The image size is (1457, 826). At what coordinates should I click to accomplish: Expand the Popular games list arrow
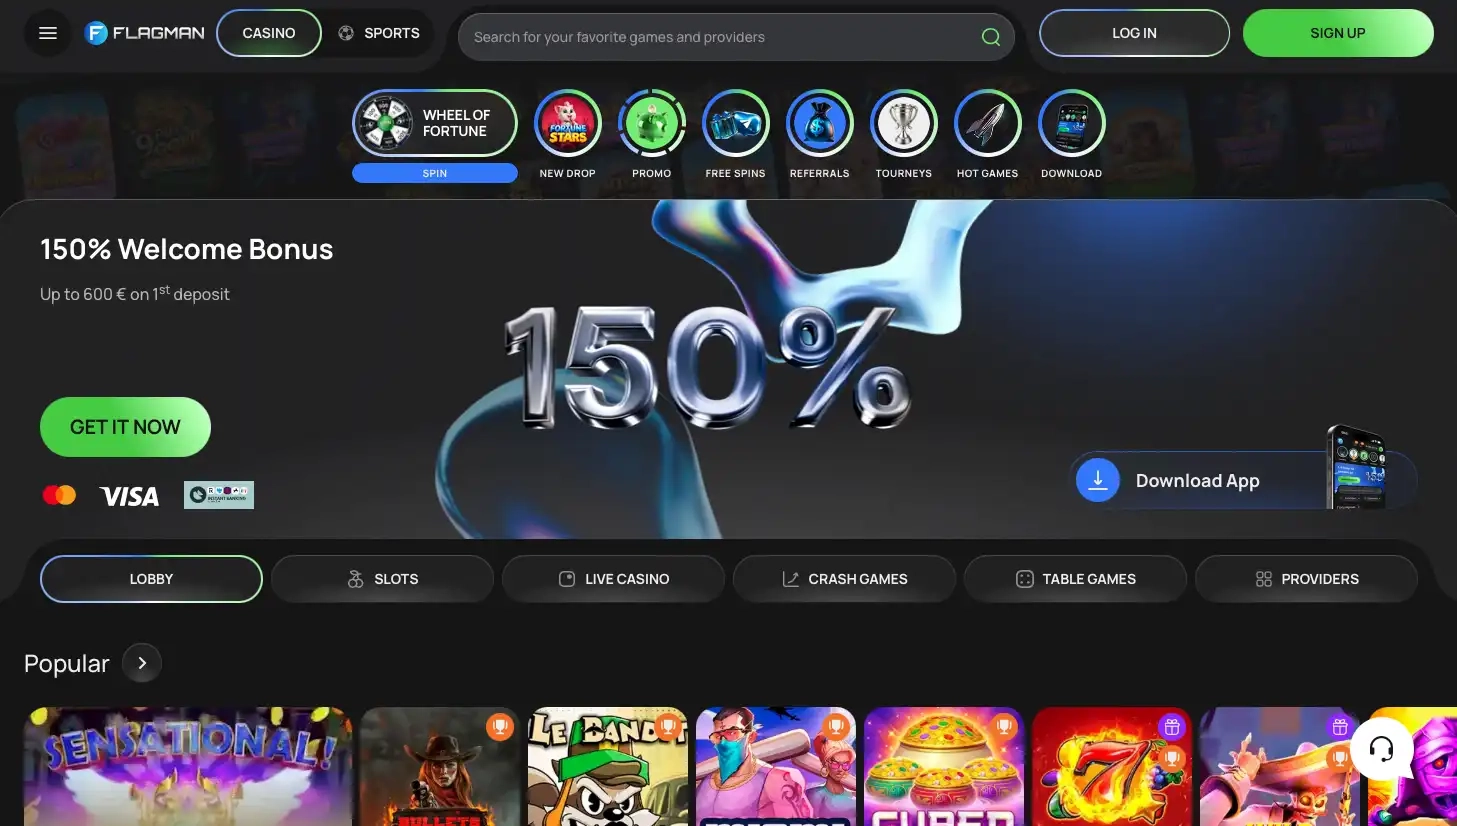[142, 663]
